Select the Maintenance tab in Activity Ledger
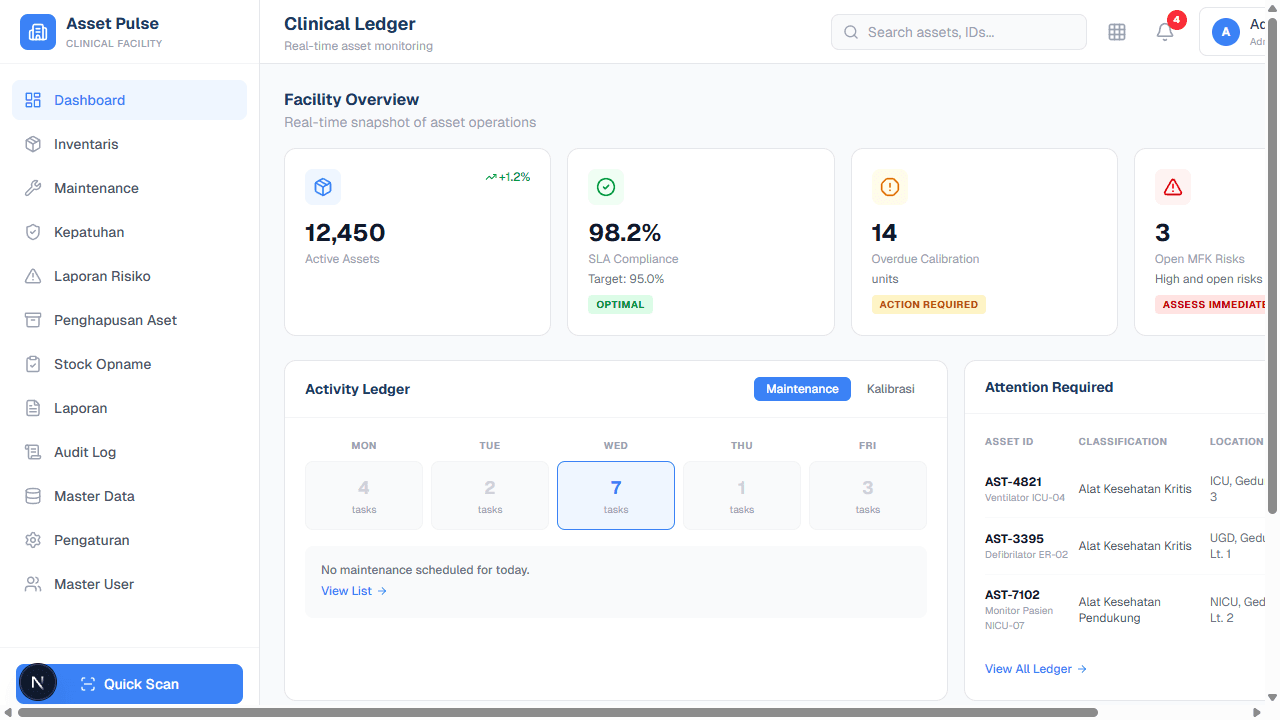1280x720 pixels. tap(802, 389)
